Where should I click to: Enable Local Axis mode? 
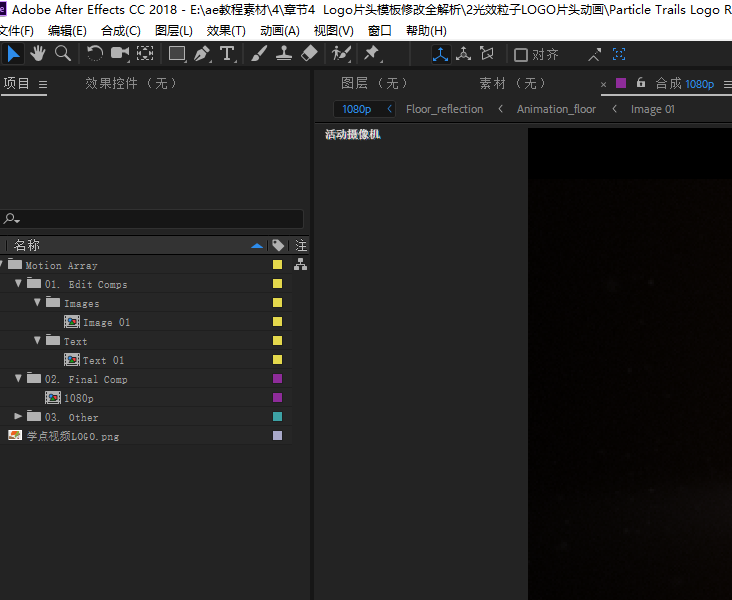coord(440,54)
